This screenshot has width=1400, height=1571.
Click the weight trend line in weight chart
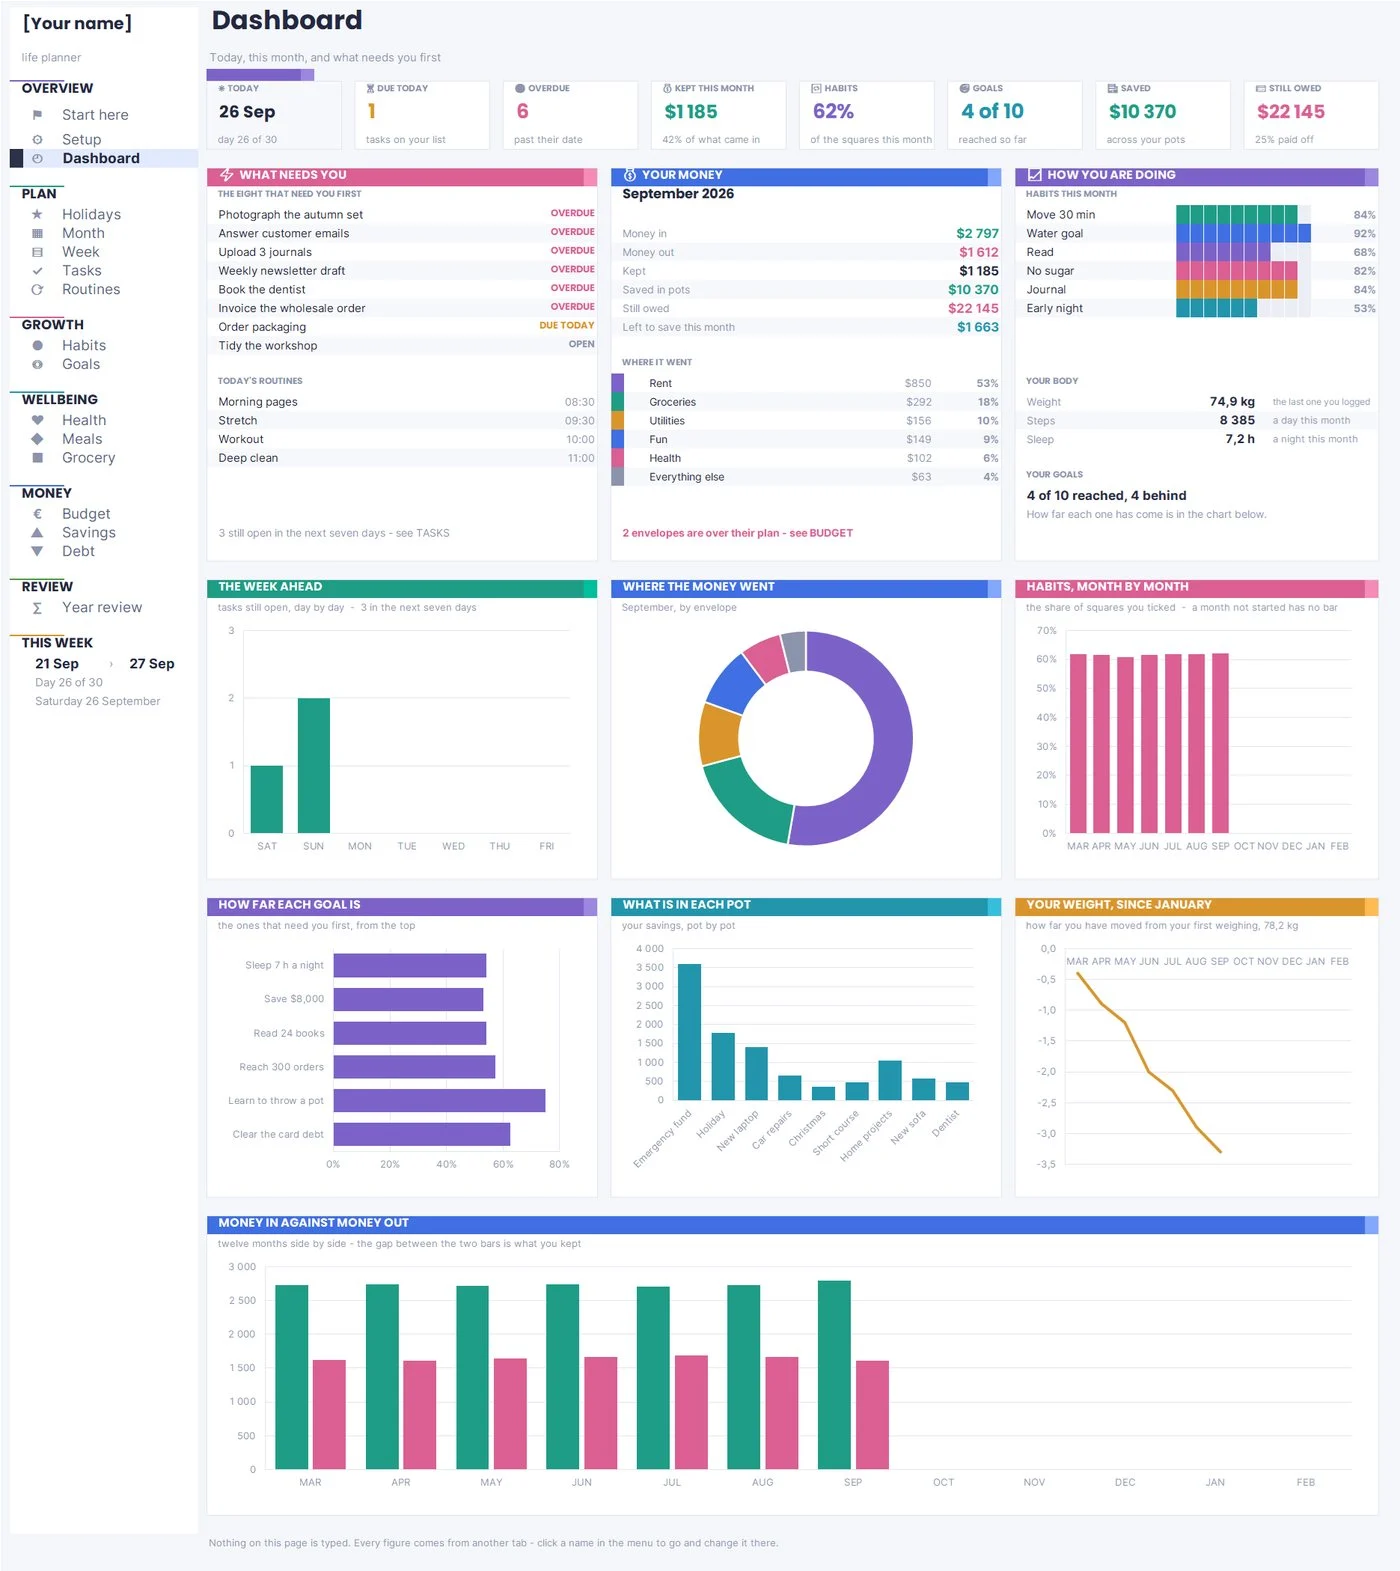1149,1071
